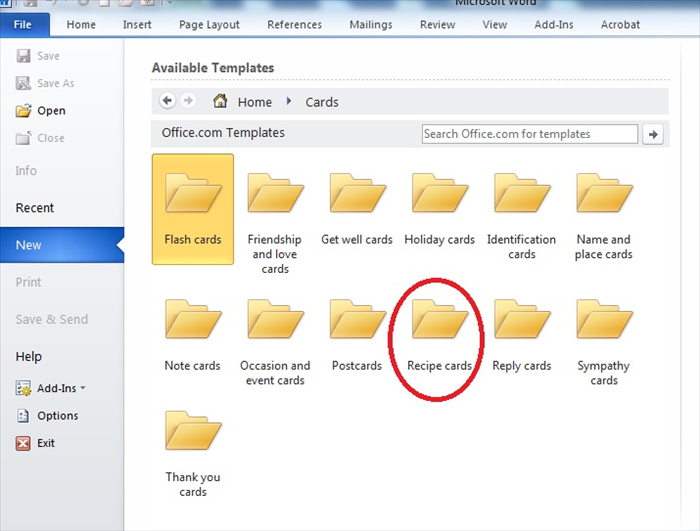Switch to the Mailings tab

pos(371,25)
